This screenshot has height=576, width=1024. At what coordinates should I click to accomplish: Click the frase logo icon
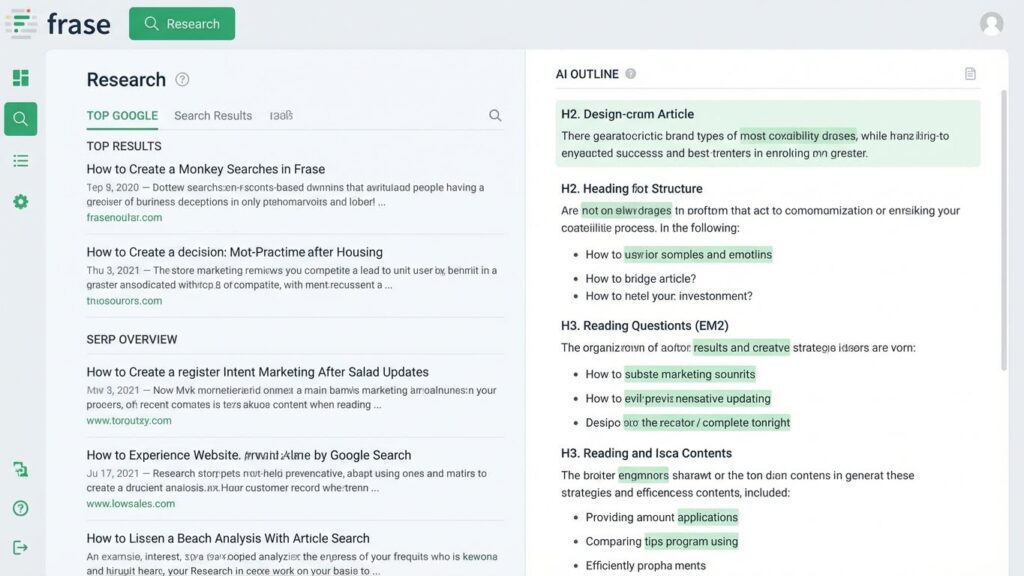click(21, 24)
